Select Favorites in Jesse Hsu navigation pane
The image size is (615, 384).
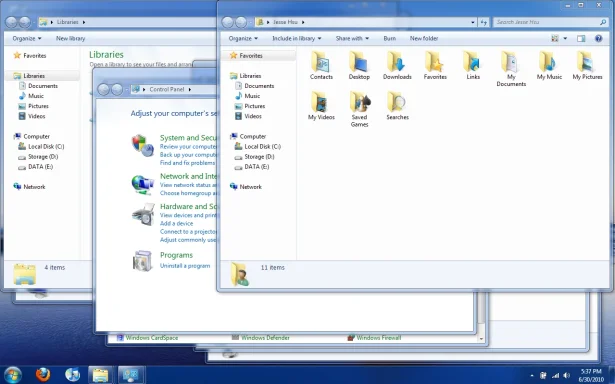(x=251, y=56)
